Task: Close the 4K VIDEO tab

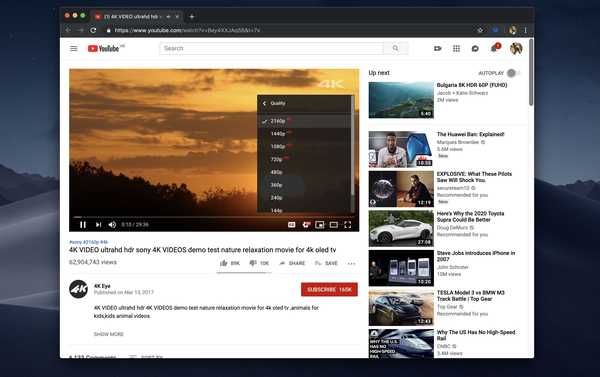Action: point(177,16)
